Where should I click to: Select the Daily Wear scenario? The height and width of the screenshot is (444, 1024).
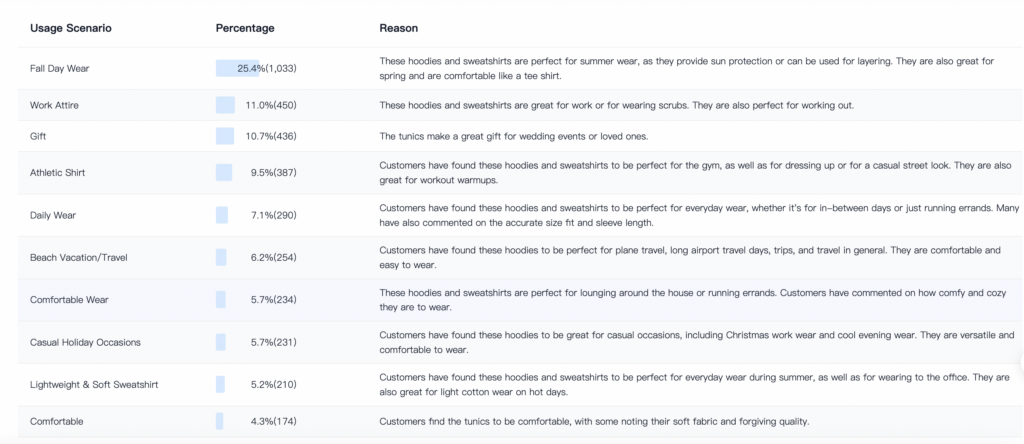(52, 215)
